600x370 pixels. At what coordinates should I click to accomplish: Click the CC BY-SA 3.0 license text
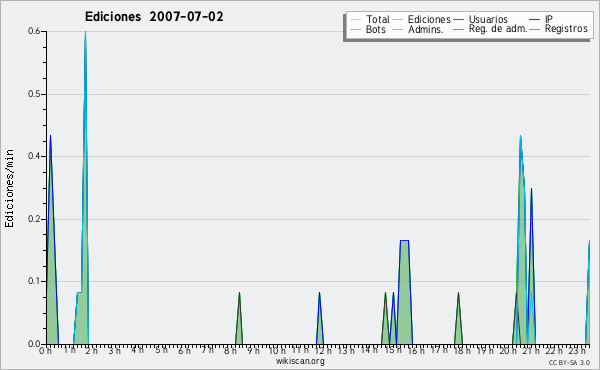coord(569,362)
